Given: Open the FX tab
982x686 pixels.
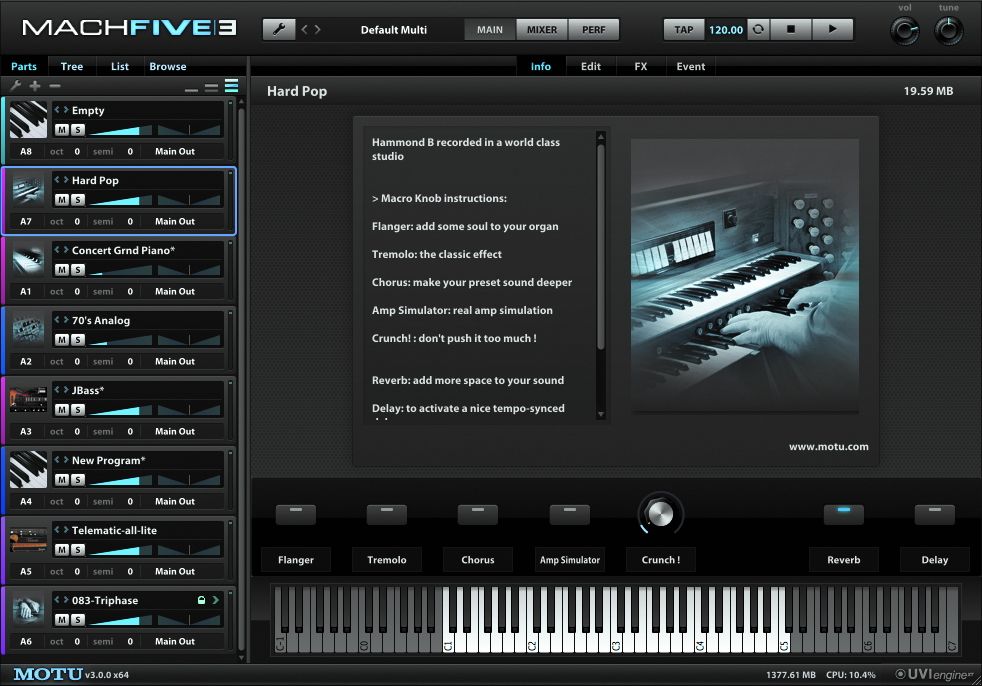Looking at the screenshot, I should 641,66.
